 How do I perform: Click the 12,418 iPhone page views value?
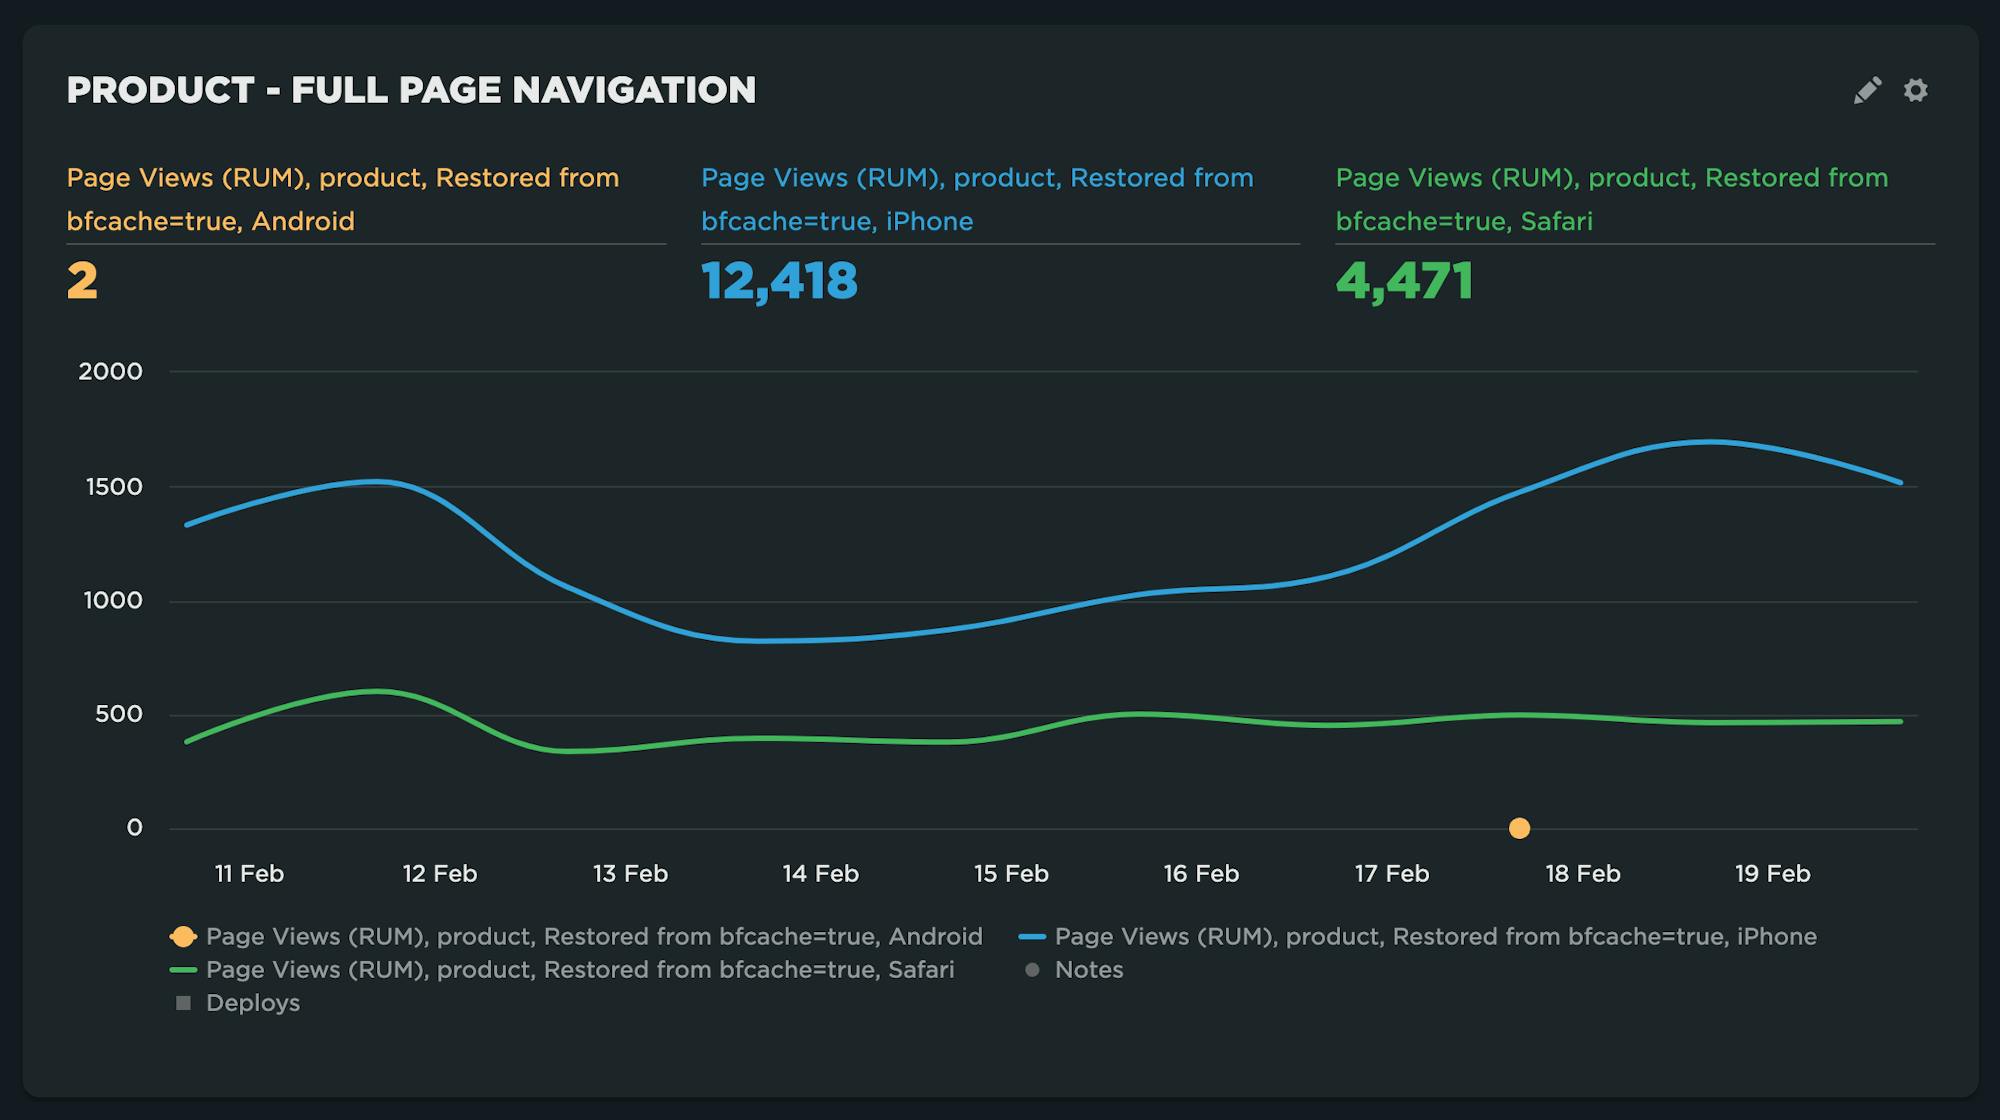(779, 281)
